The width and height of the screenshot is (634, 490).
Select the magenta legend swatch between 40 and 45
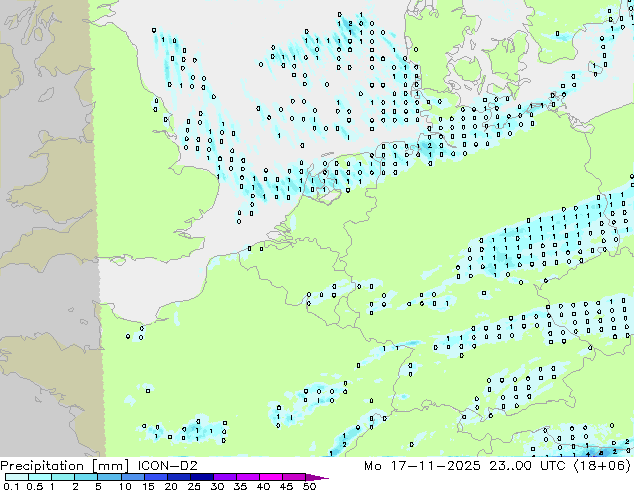click(x=271, y=477)
